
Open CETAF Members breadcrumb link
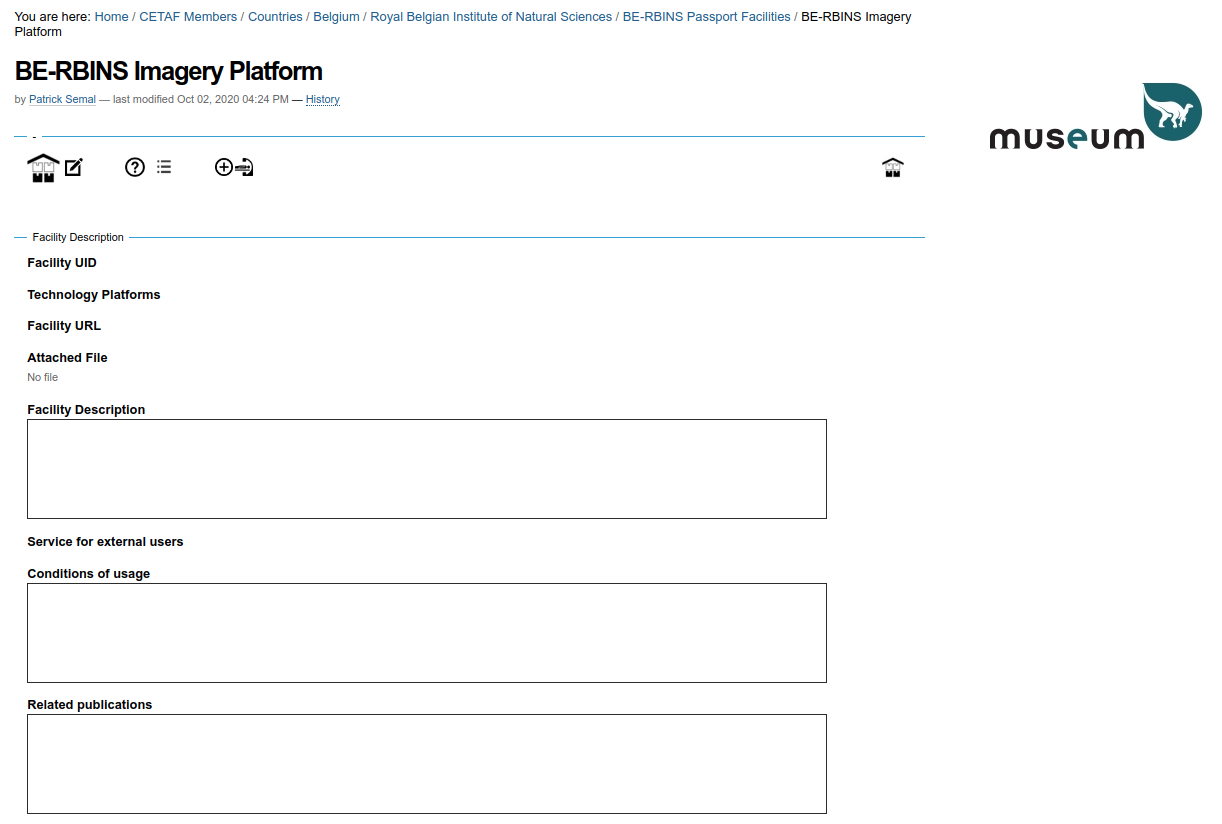(x=188, y=17)
